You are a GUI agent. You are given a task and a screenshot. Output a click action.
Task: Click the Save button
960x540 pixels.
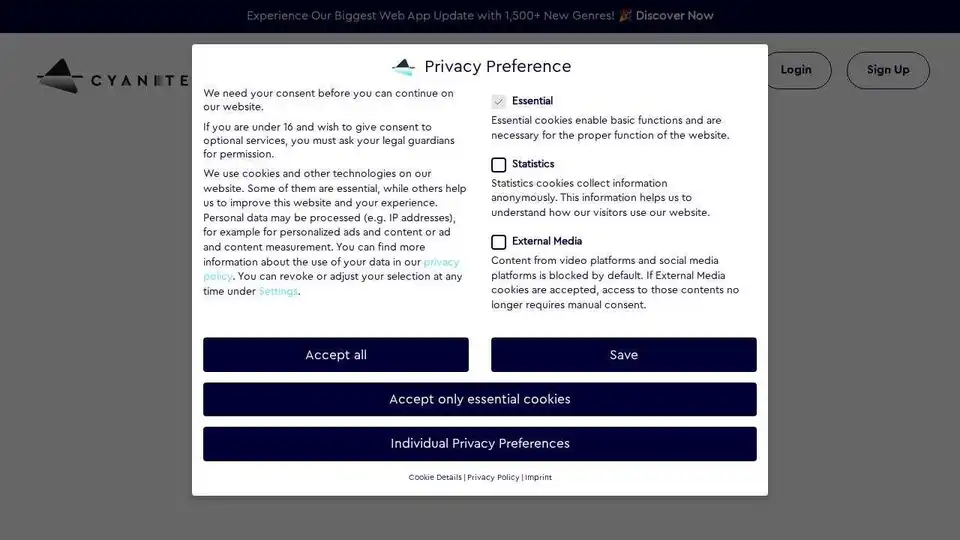point(623,354)
